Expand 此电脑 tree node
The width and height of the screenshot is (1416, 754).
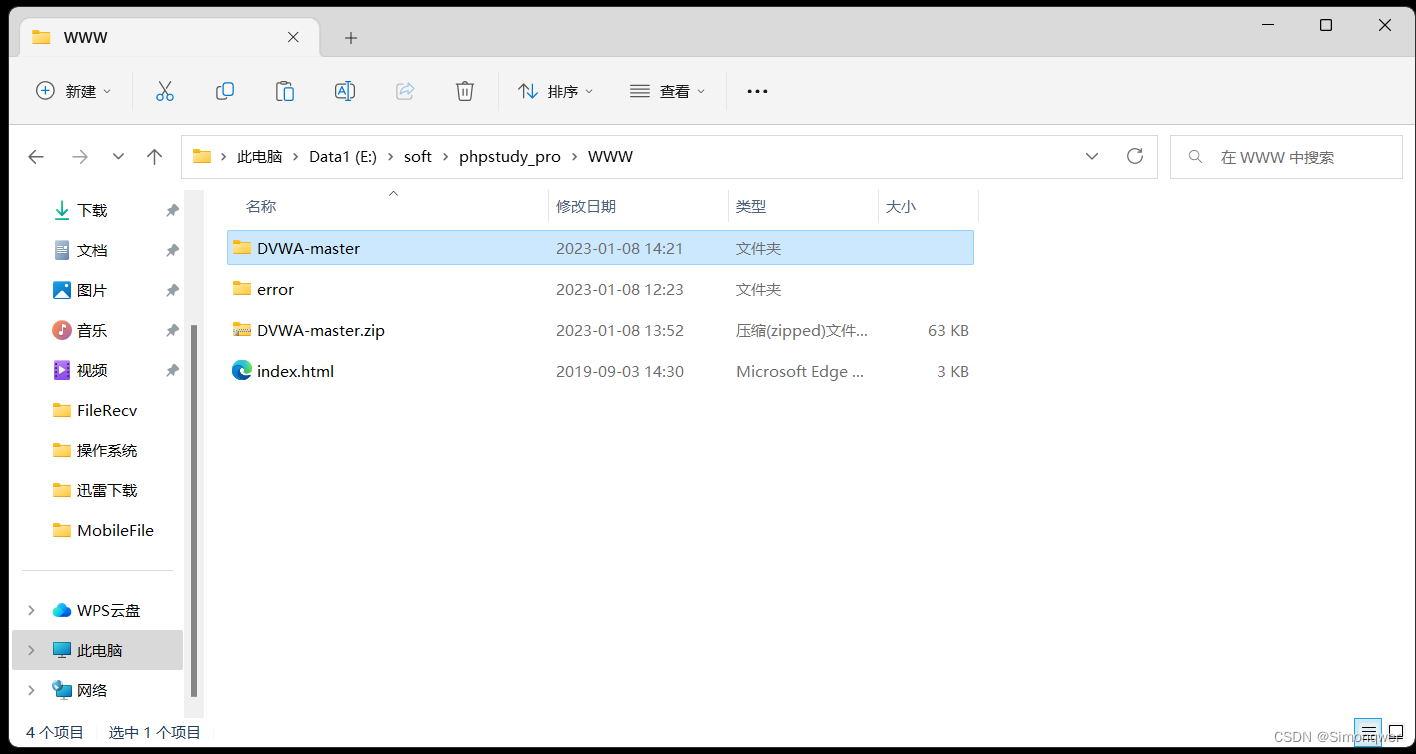click(31, 650)
